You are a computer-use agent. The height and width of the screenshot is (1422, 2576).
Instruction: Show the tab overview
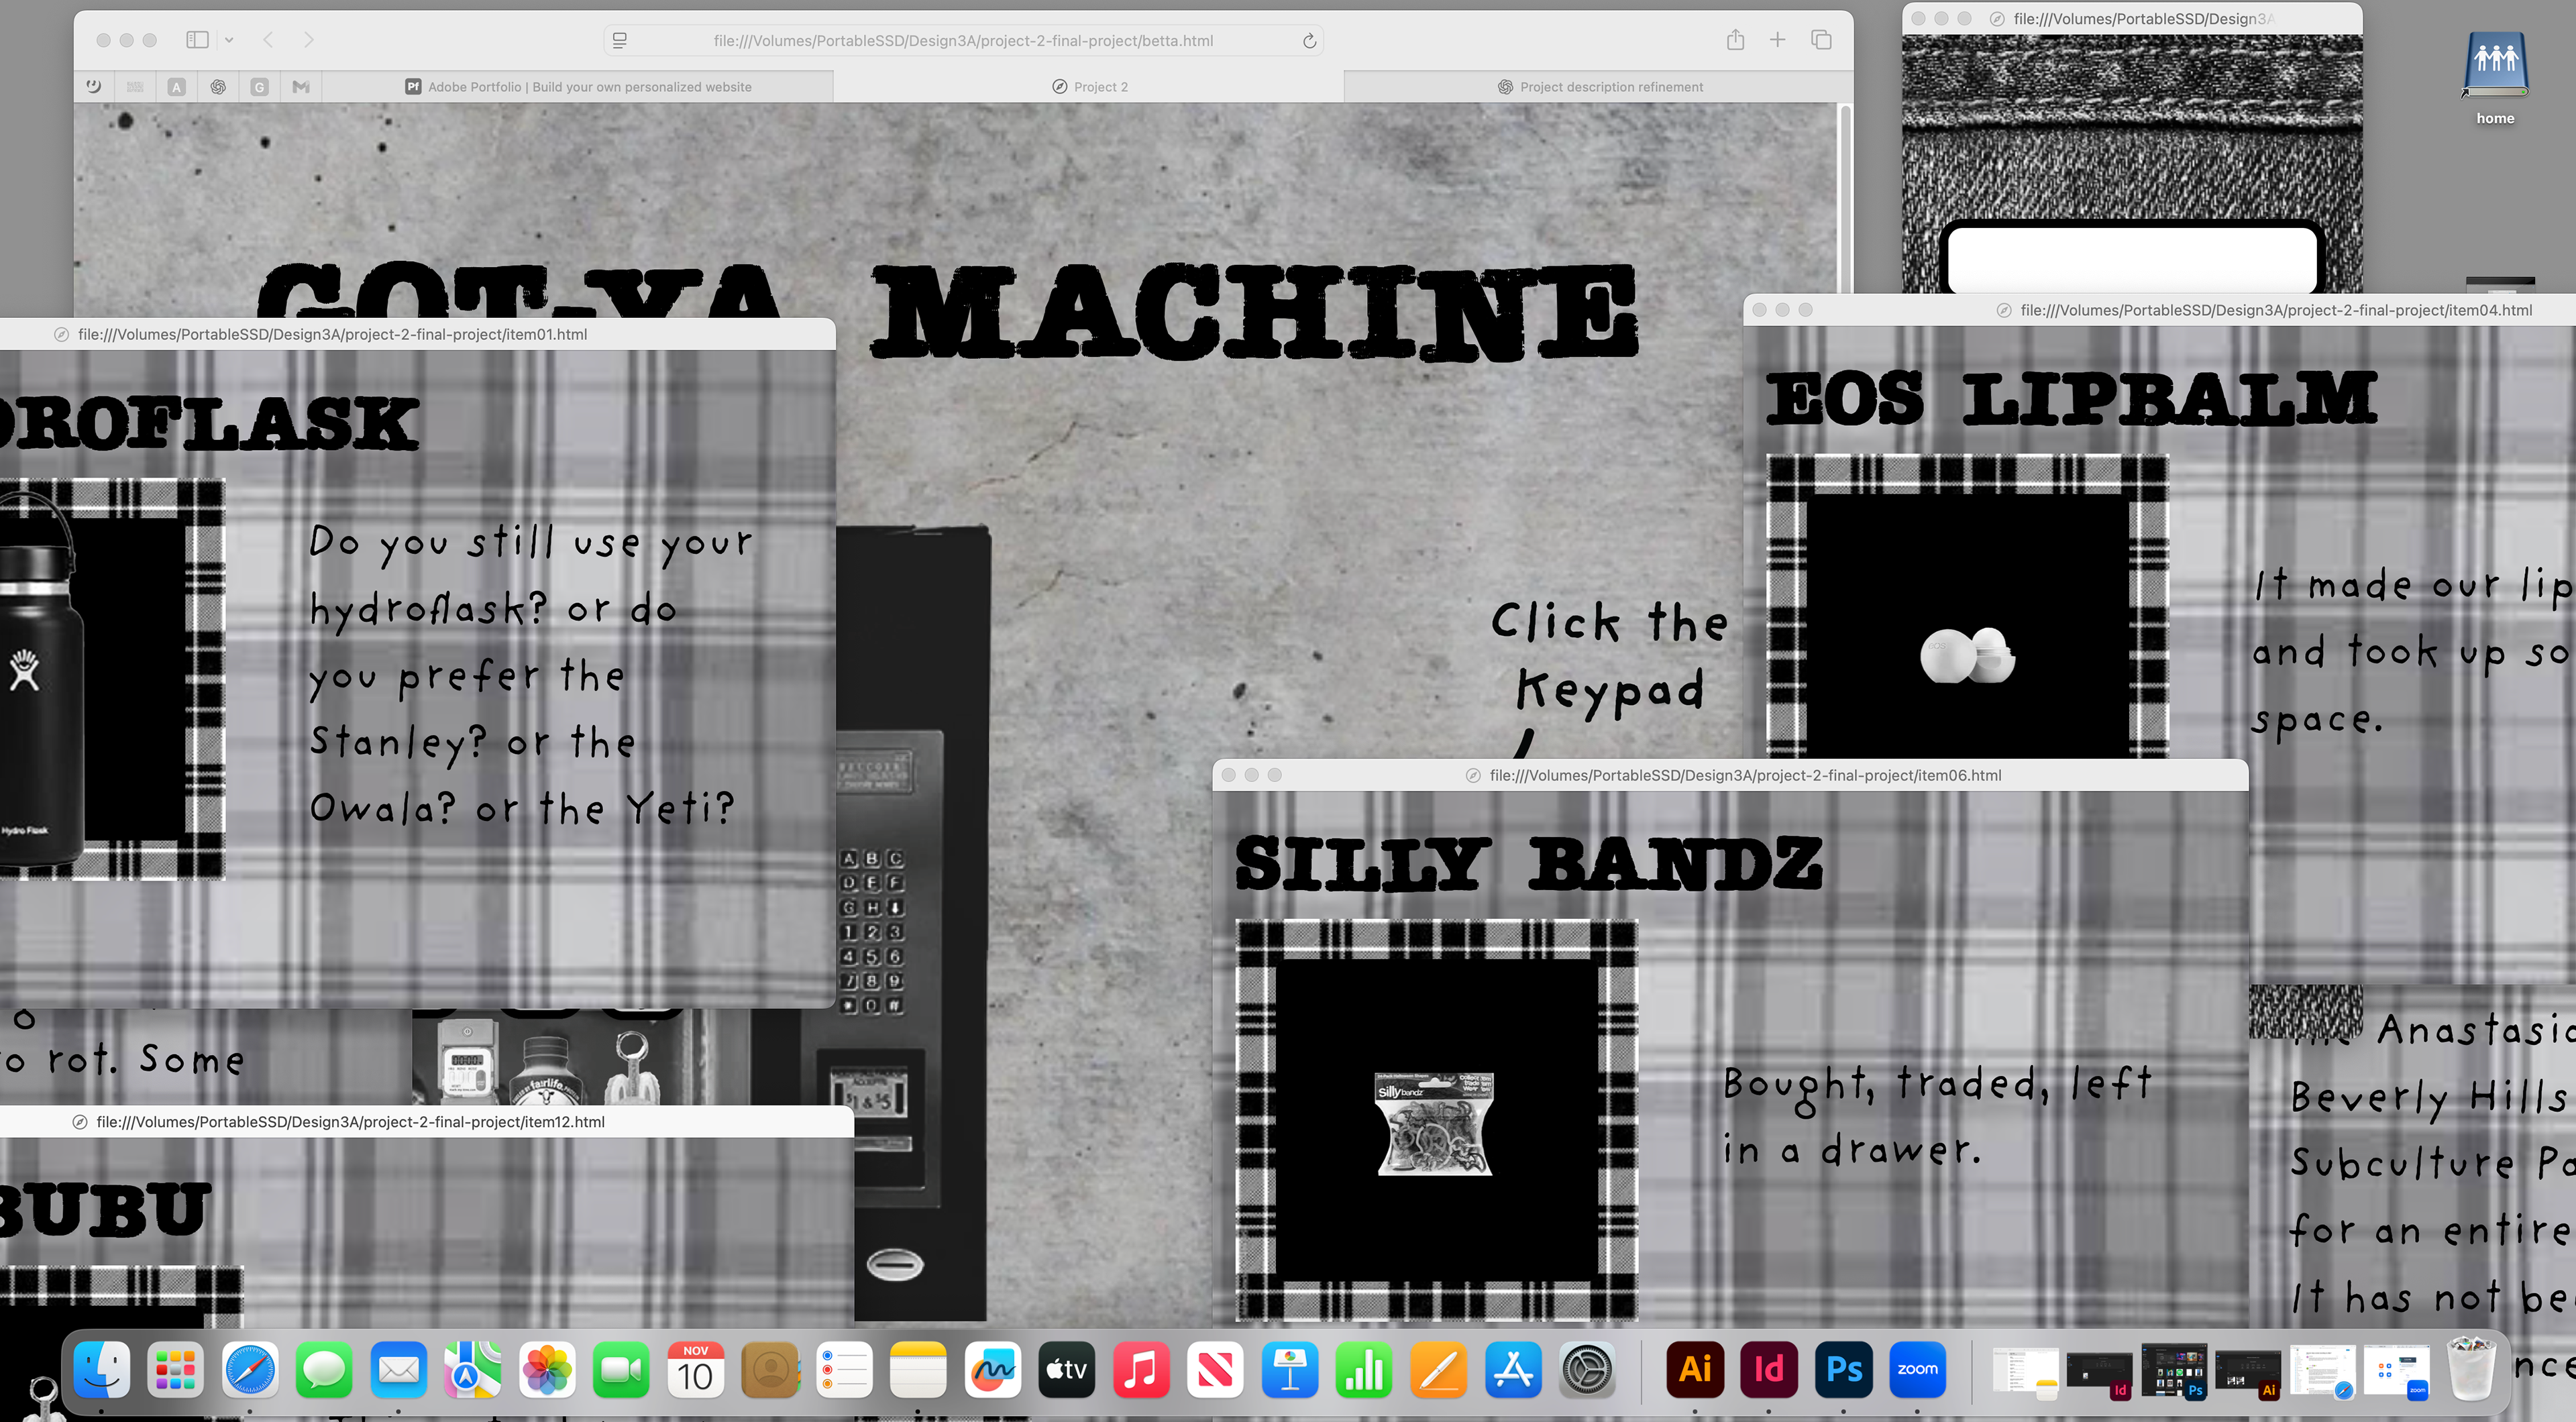(1821, 40)
